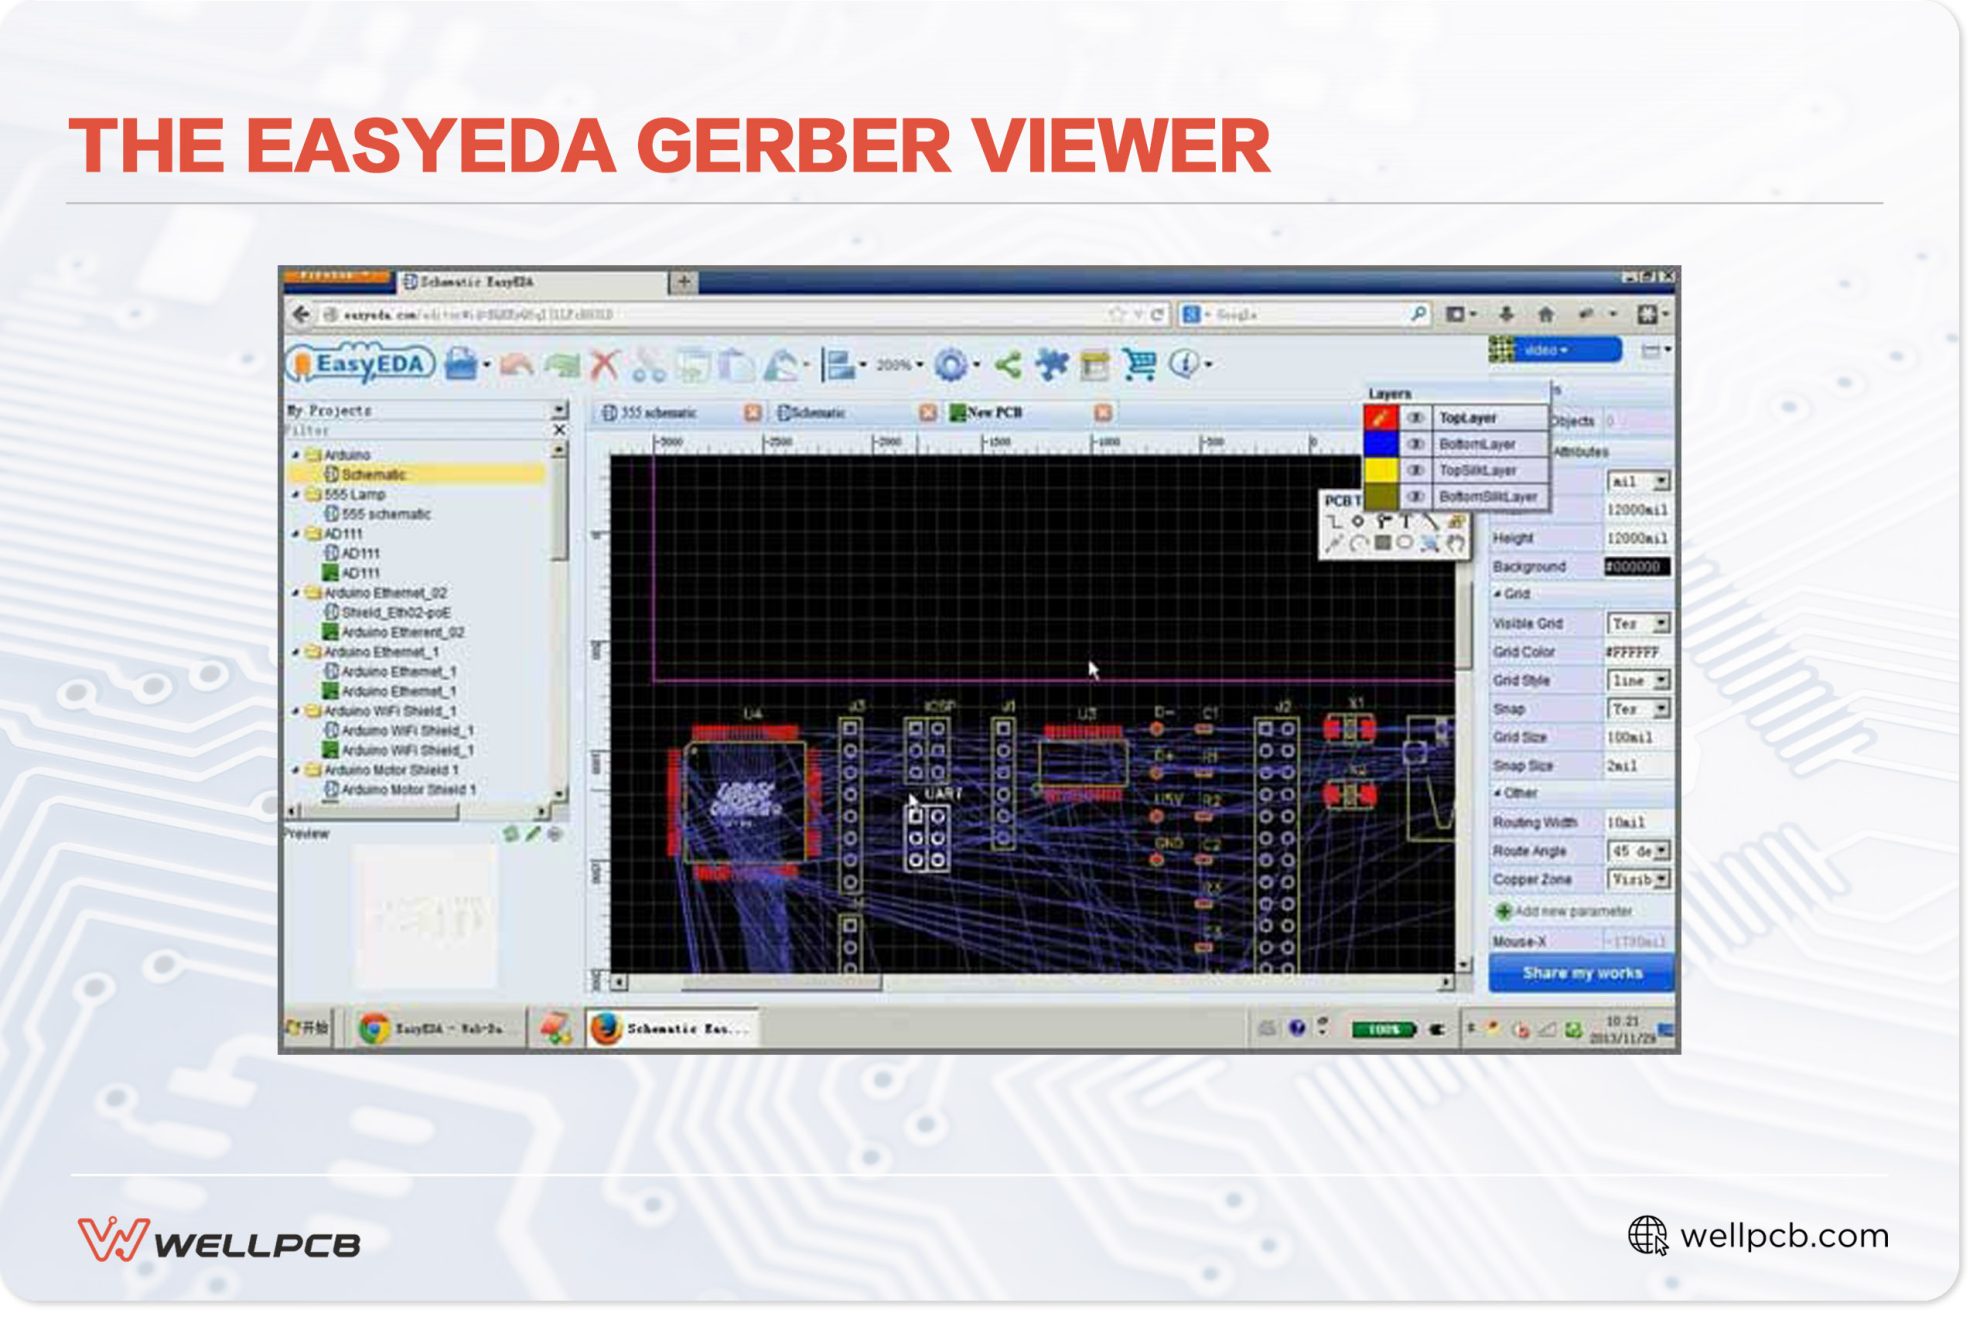The width and height of the screenshot is (1980, 1320).
Task: Toggle the BottomSilkLayer eye icon
Action: tap(1416, 497)
